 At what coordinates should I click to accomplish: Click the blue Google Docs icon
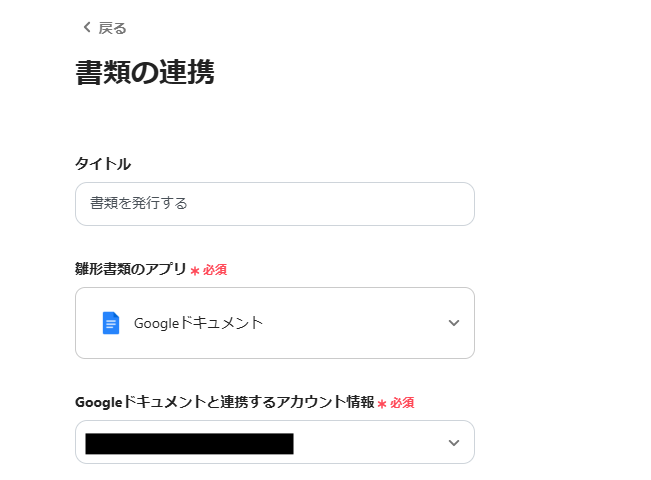tap(110, 323)
